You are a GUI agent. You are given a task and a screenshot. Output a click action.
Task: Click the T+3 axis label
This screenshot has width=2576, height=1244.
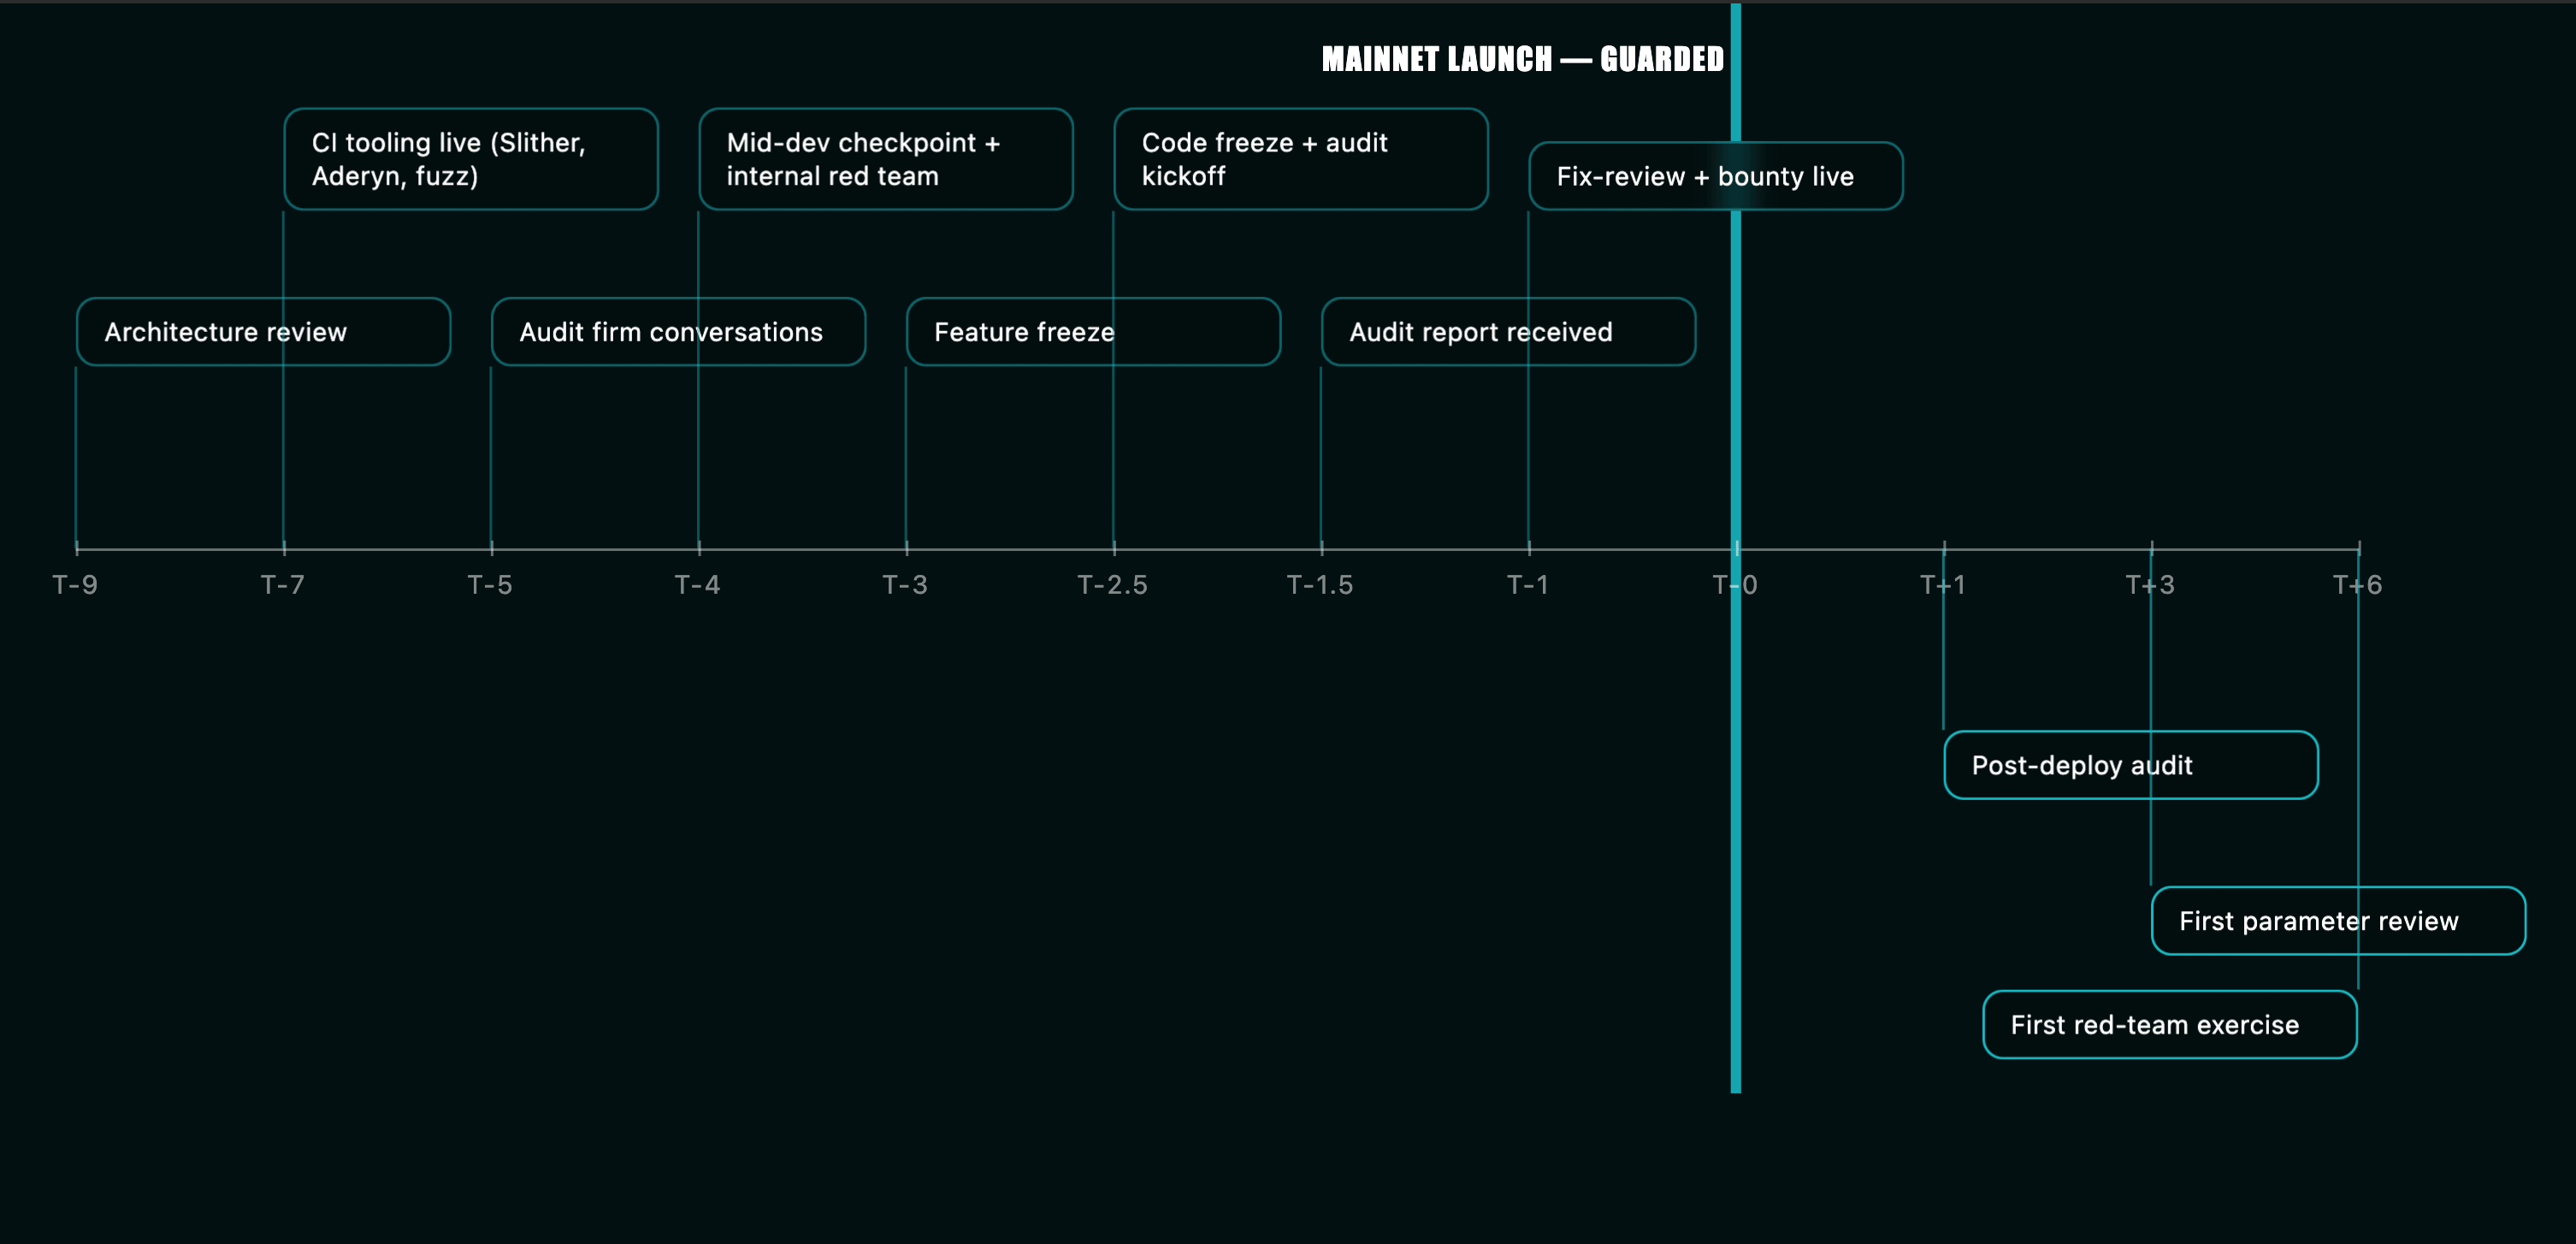tap(2150, 585)
